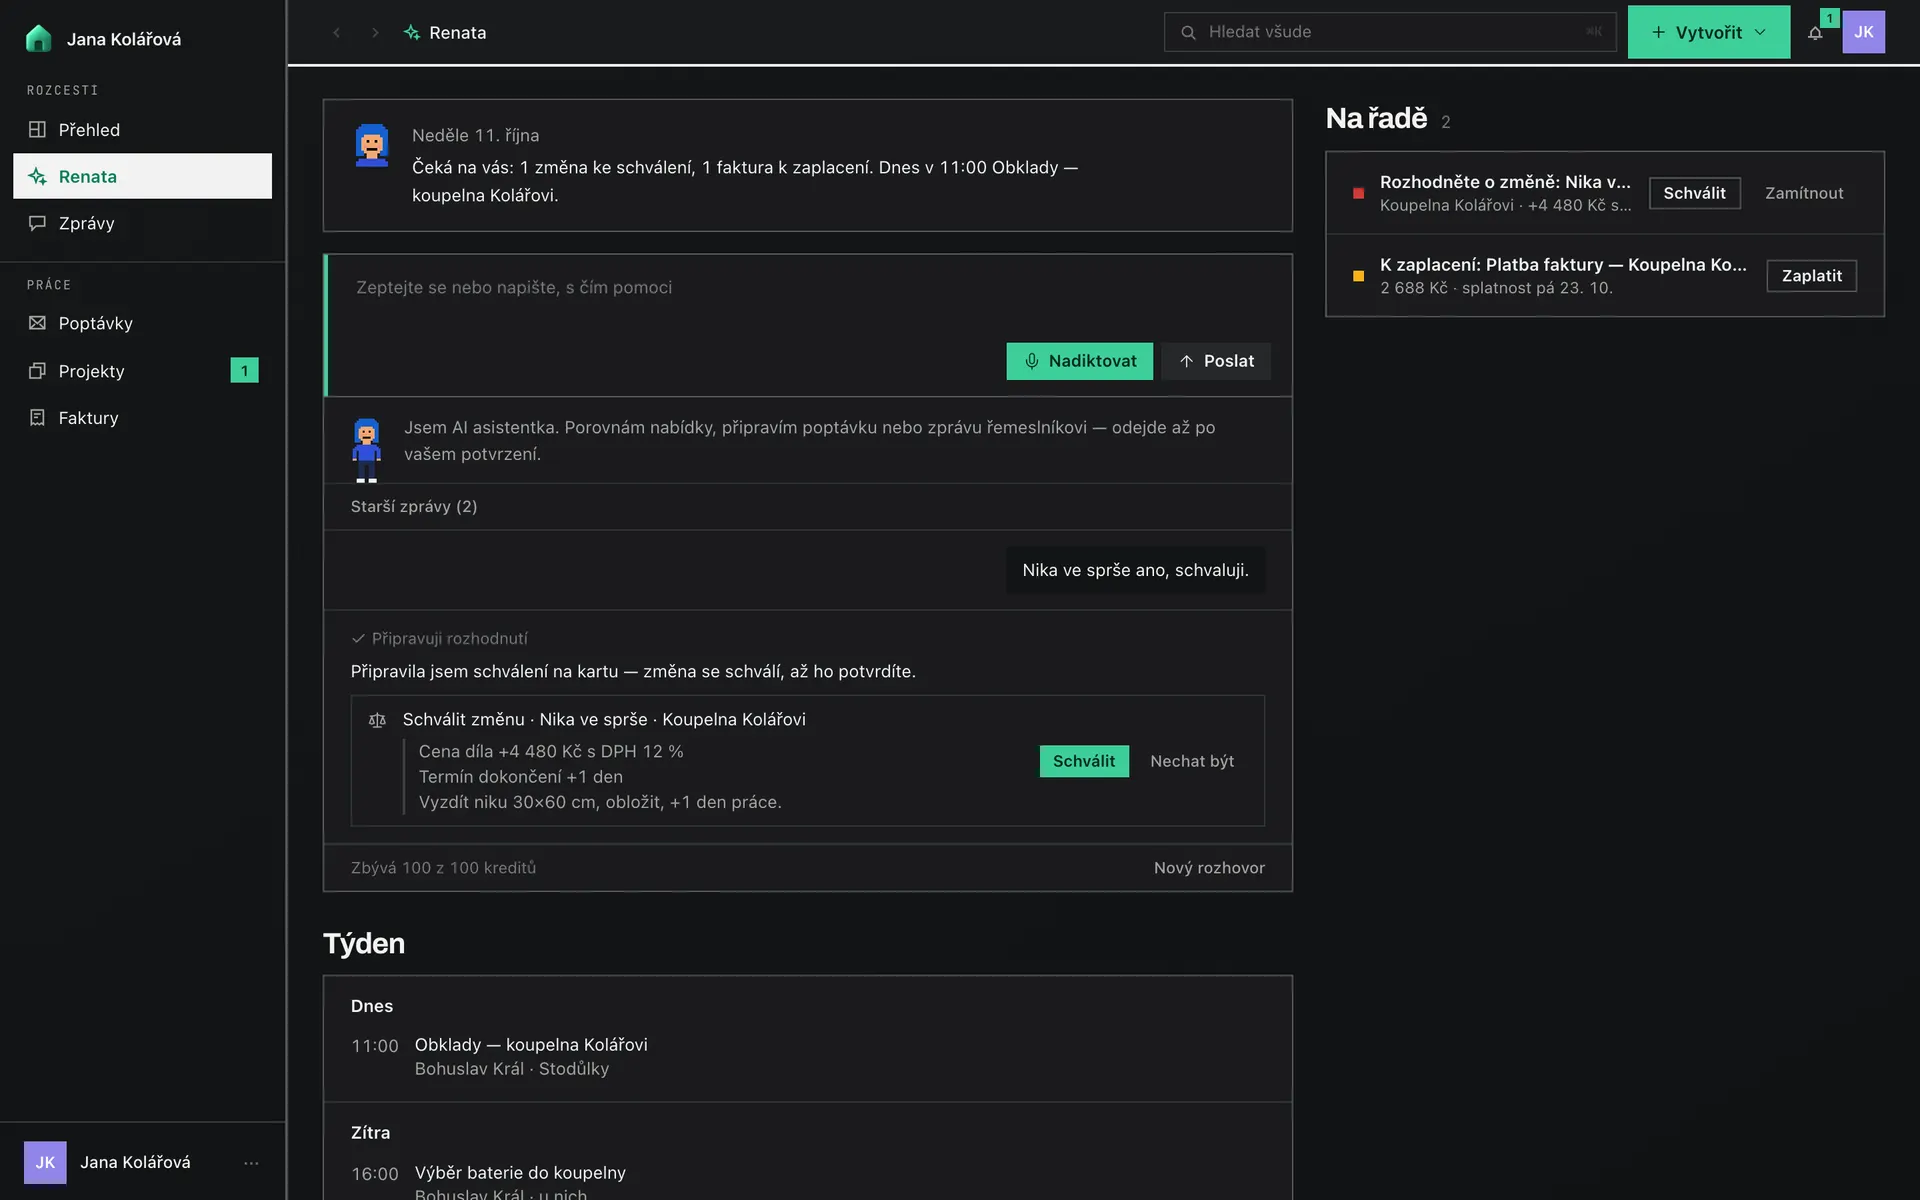Click Zamítnout in the Na řadě panel
Screen dimensions: 1920x1200
point(1804,193)
